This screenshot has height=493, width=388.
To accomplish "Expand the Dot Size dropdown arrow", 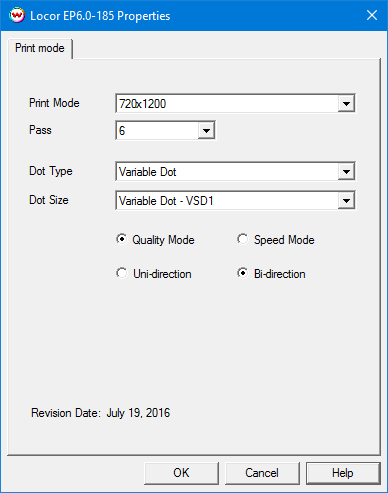I will [346, 201].
